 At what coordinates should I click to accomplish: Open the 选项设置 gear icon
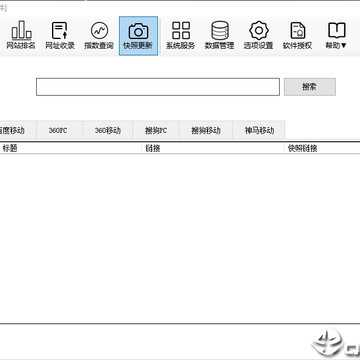tap(259, 36)
